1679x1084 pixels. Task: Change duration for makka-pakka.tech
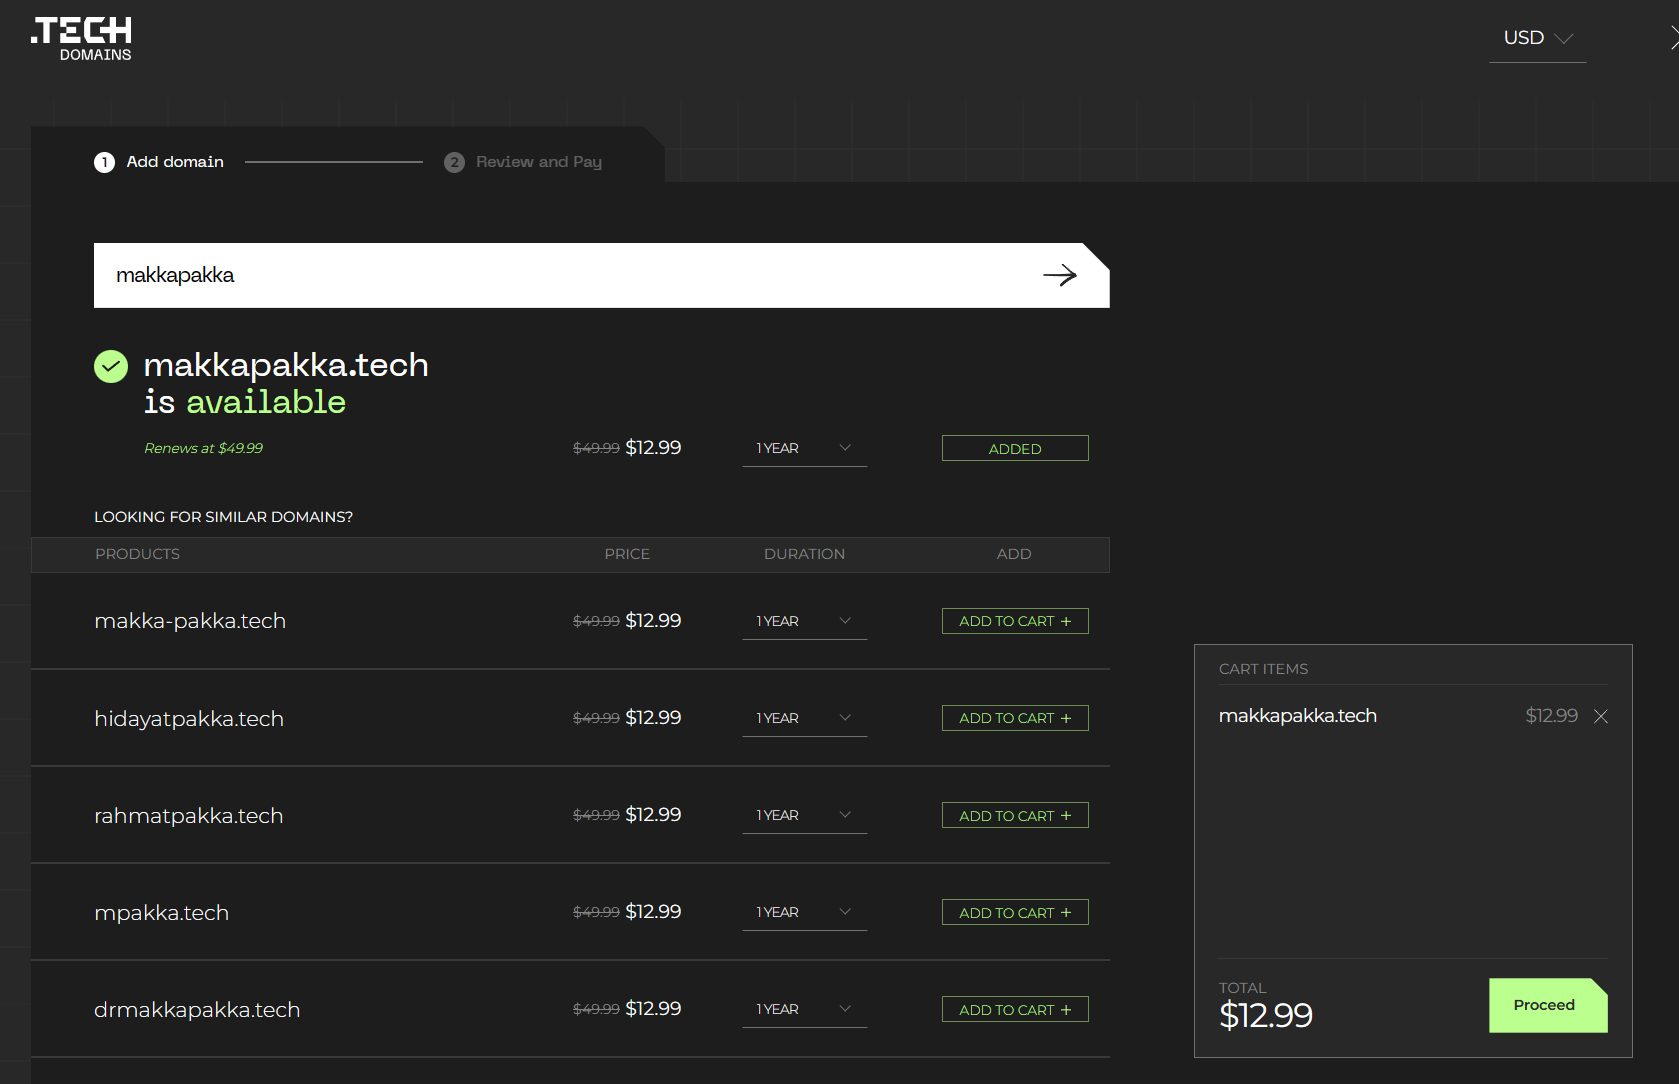coord(804,621)
